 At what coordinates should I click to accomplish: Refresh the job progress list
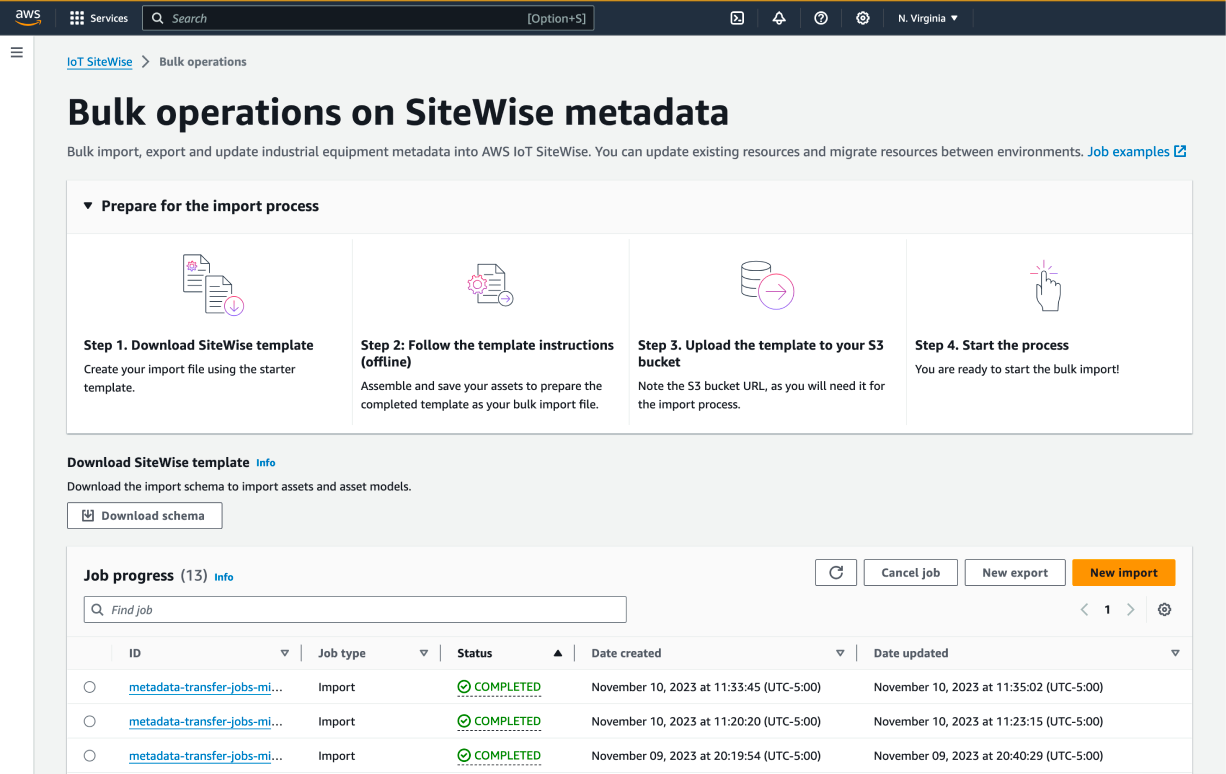(x=835, y=572)
